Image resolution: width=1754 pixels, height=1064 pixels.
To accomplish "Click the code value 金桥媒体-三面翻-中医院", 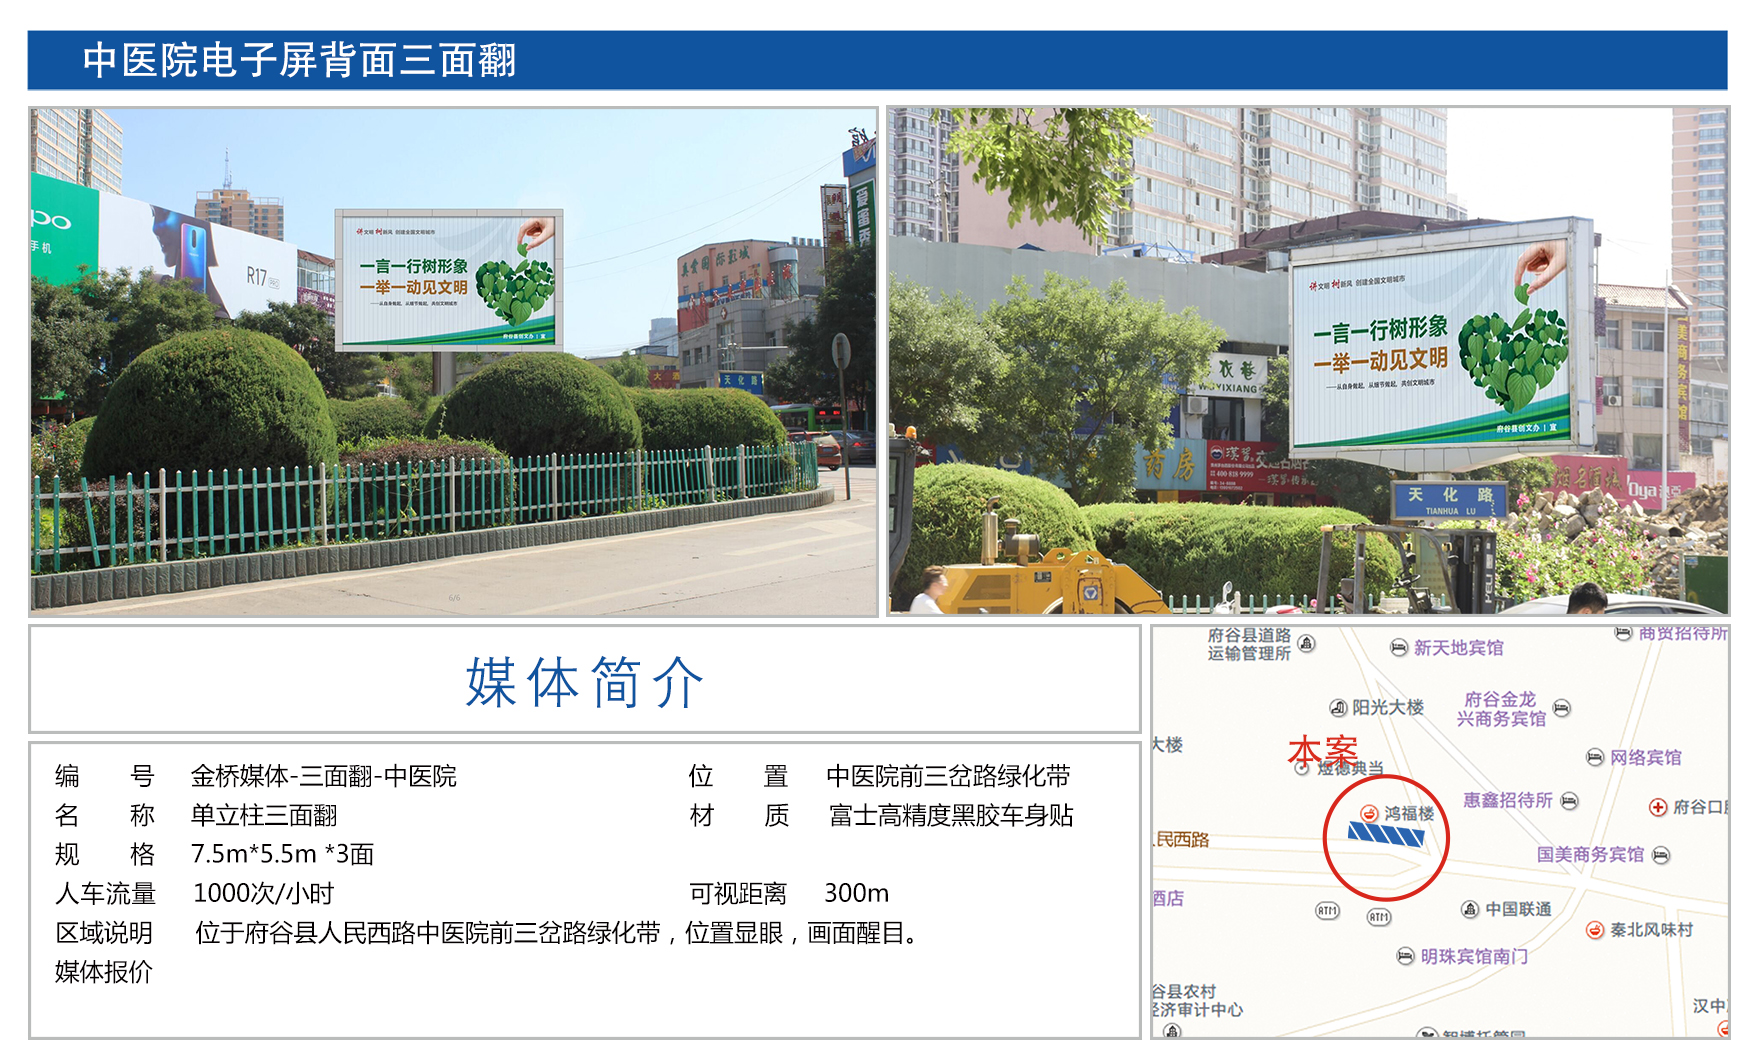I will (x=324, y=776).
